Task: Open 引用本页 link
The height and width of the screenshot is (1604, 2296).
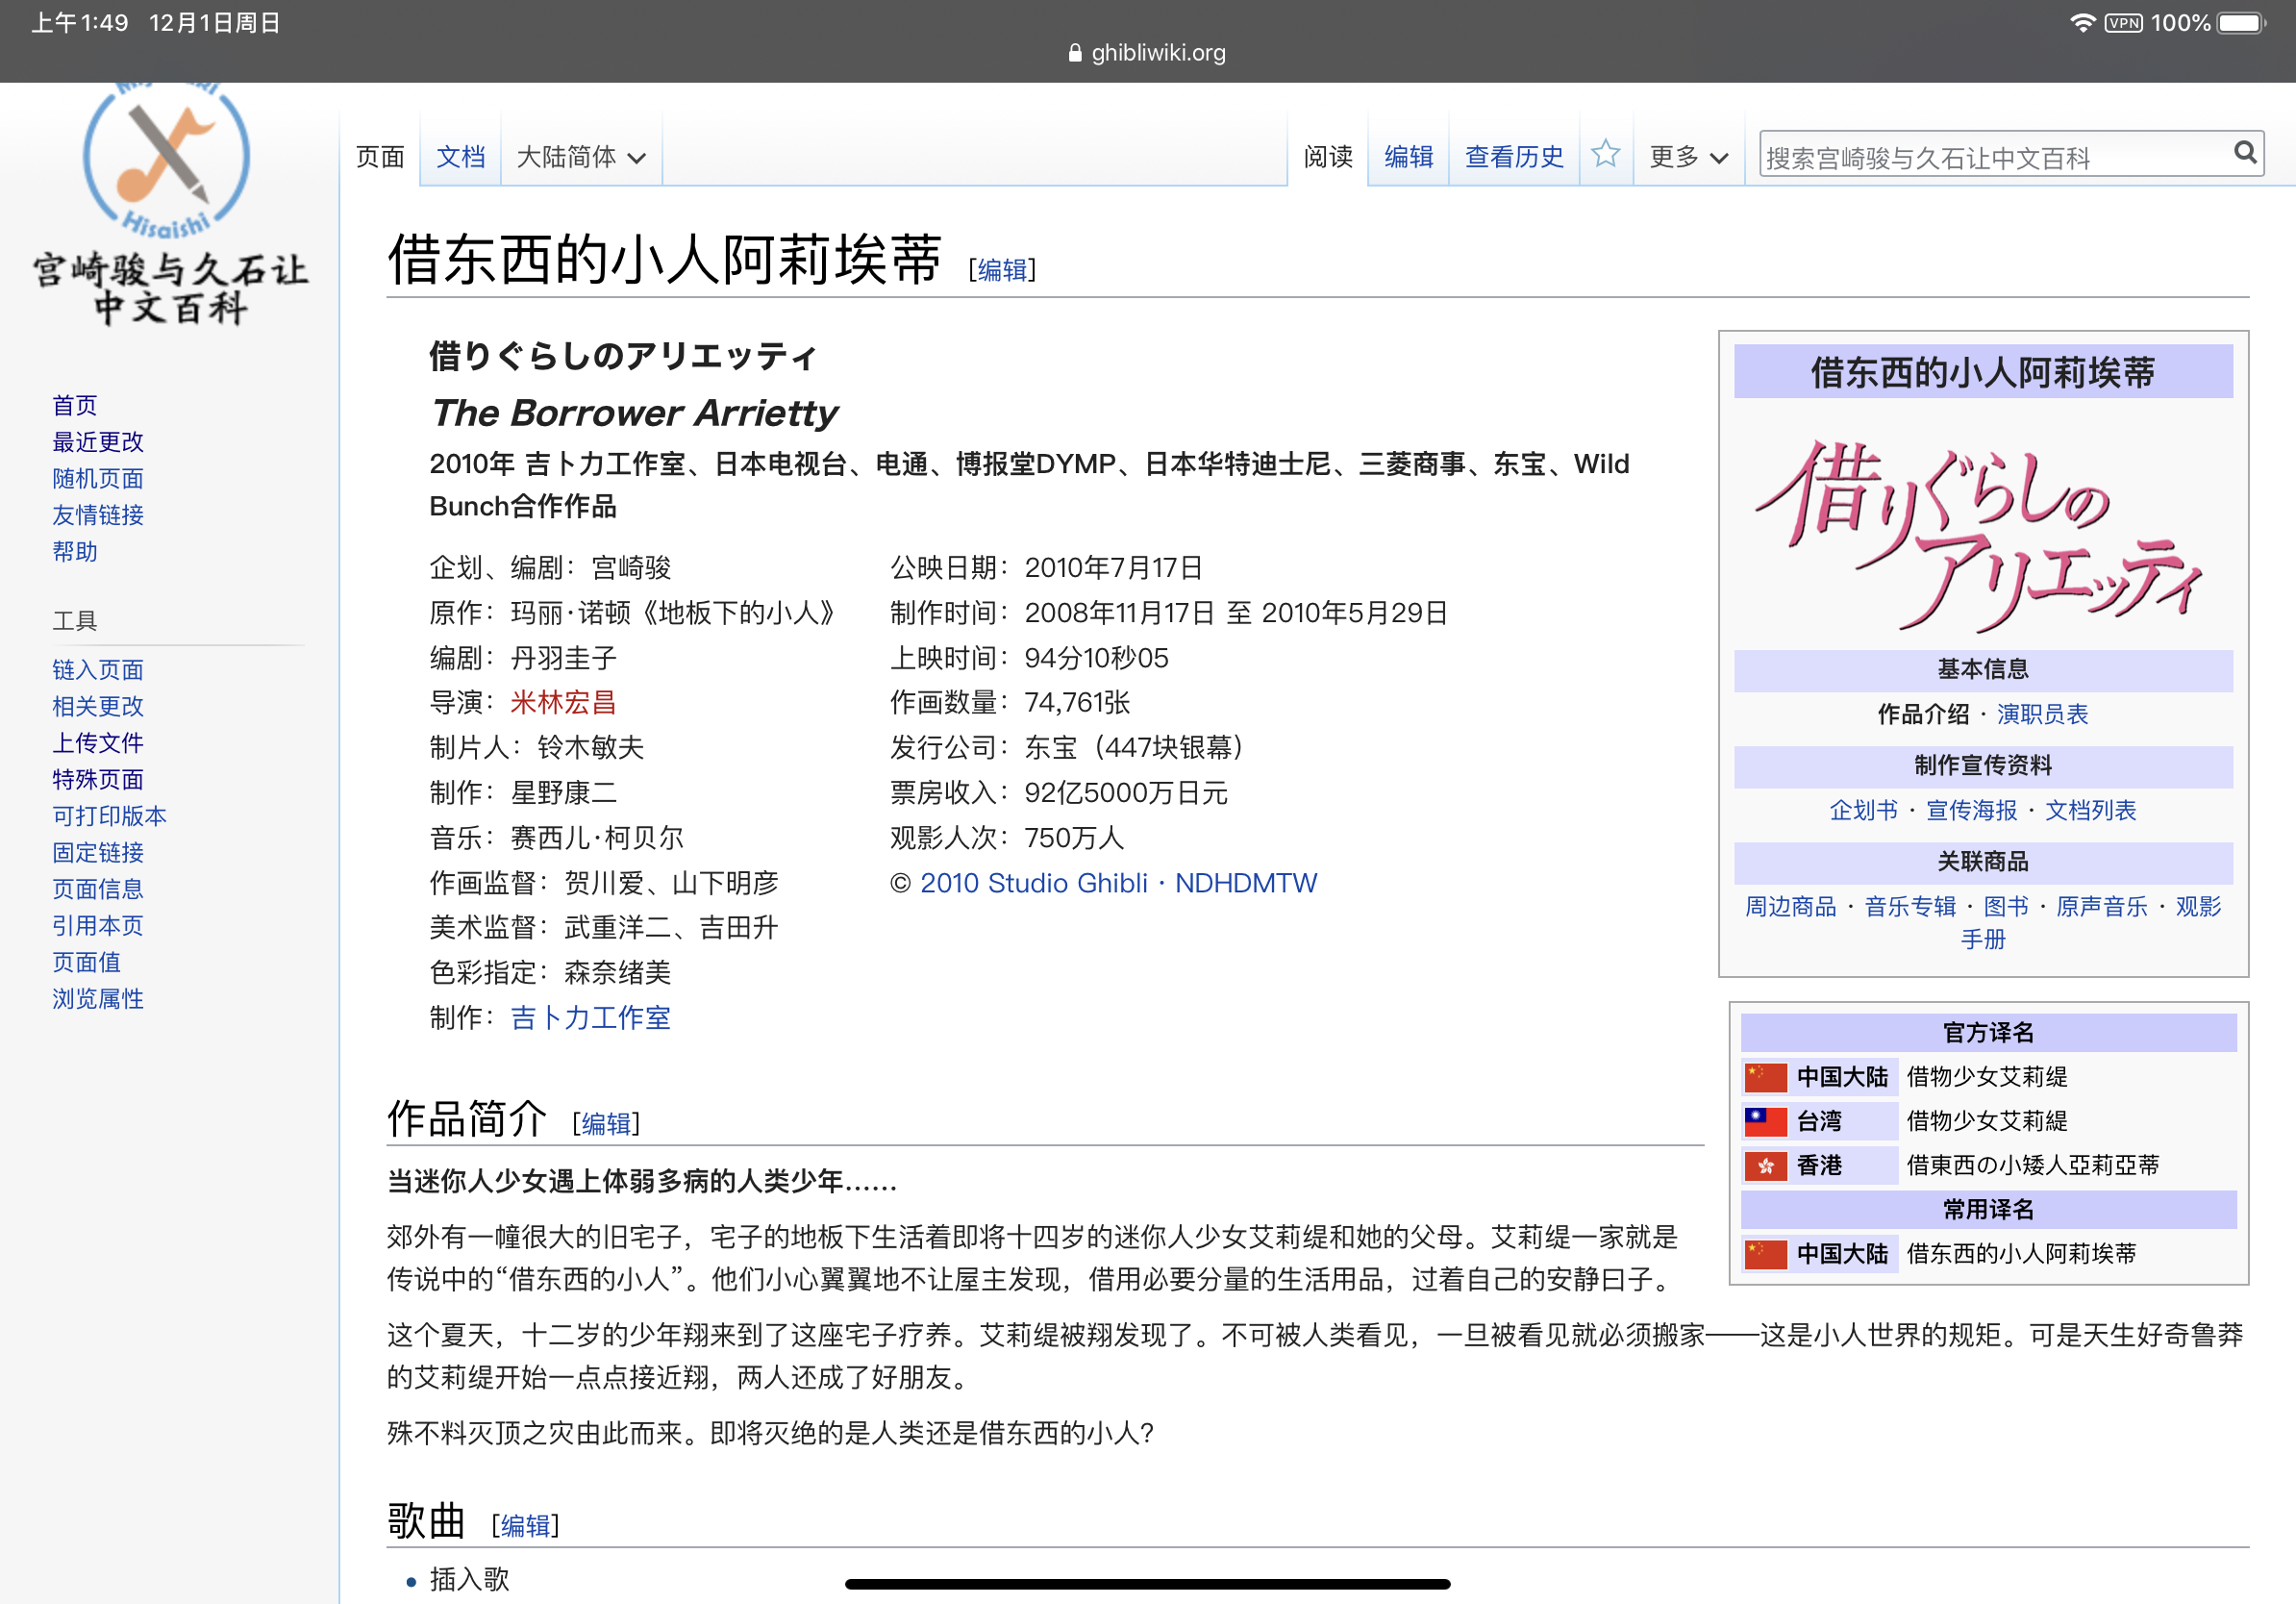Action: pos(98,926)
